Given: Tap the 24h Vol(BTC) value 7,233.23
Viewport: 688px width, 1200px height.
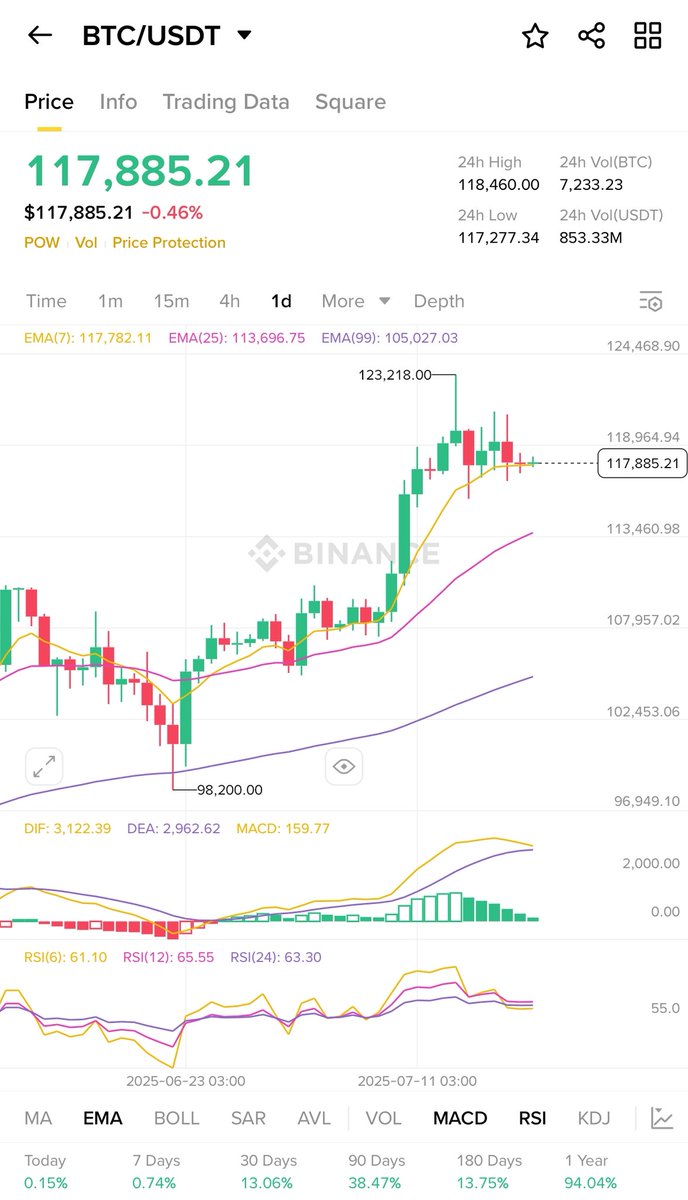Looking at the screenshot, I should (x=591, y=185).
